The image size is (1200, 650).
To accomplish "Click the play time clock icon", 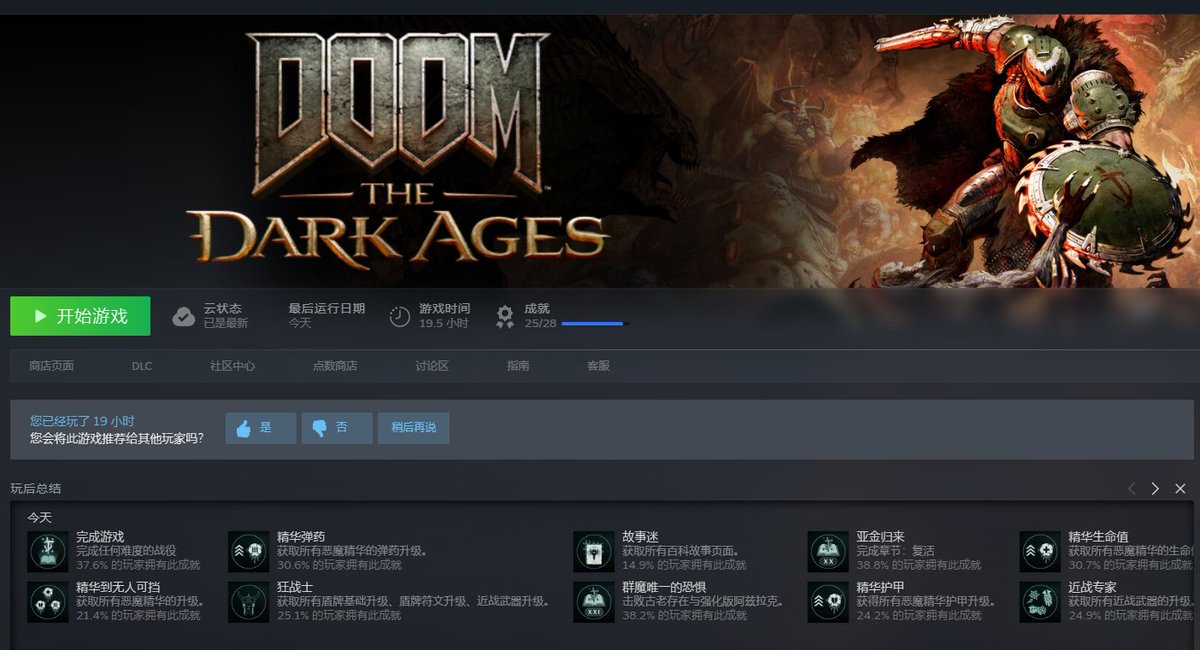I will (400, 316).
